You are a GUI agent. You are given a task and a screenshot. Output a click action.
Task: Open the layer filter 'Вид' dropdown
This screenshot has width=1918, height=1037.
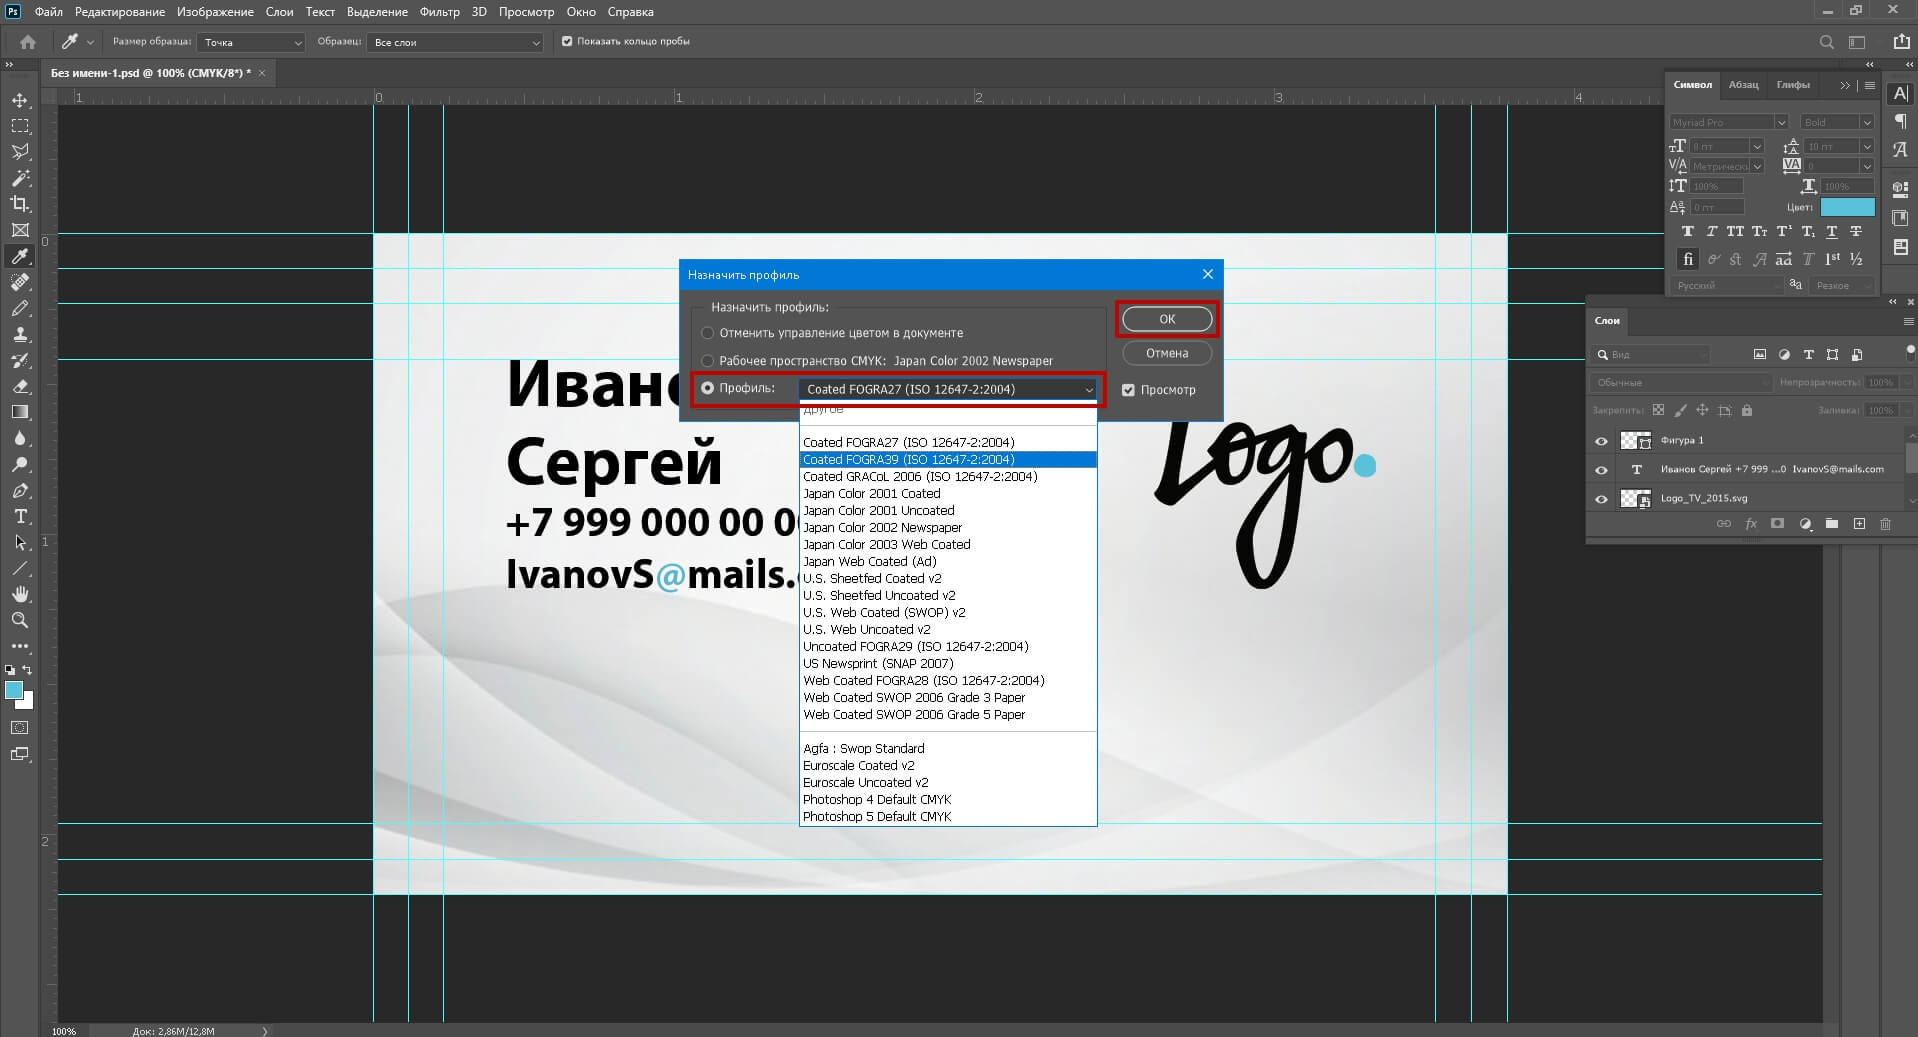tap(1651, 355)
